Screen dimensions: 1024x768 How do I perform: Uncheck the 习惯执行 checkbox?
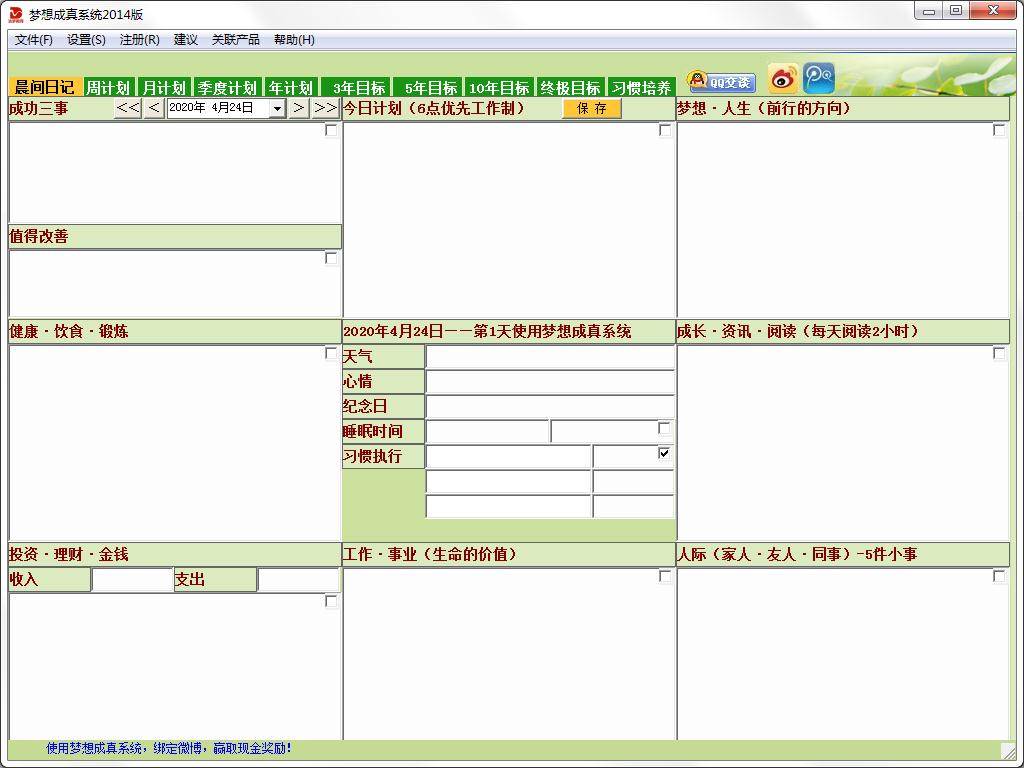tap(664, 453)
